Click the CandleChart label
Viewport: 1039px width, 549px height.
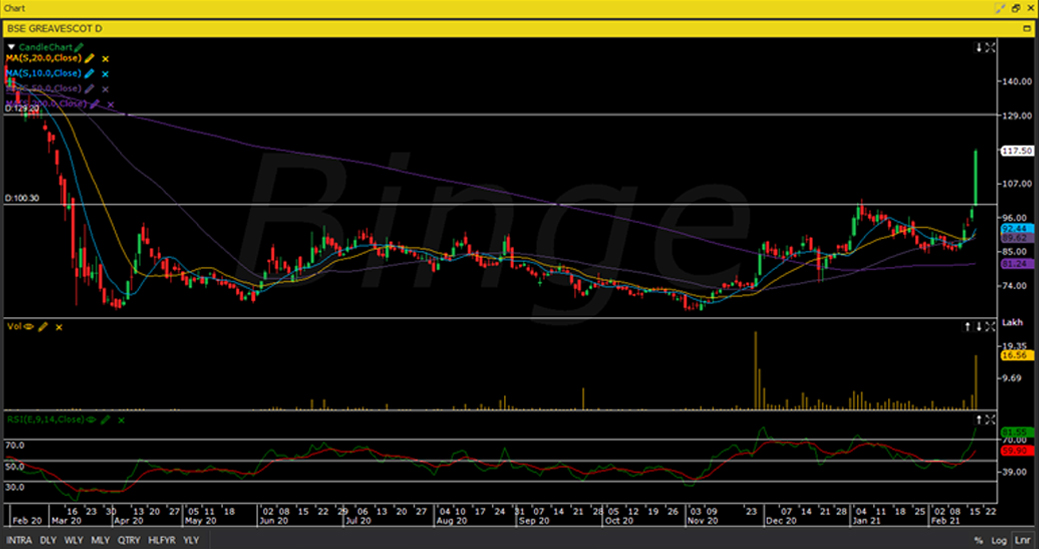(46, 48)
